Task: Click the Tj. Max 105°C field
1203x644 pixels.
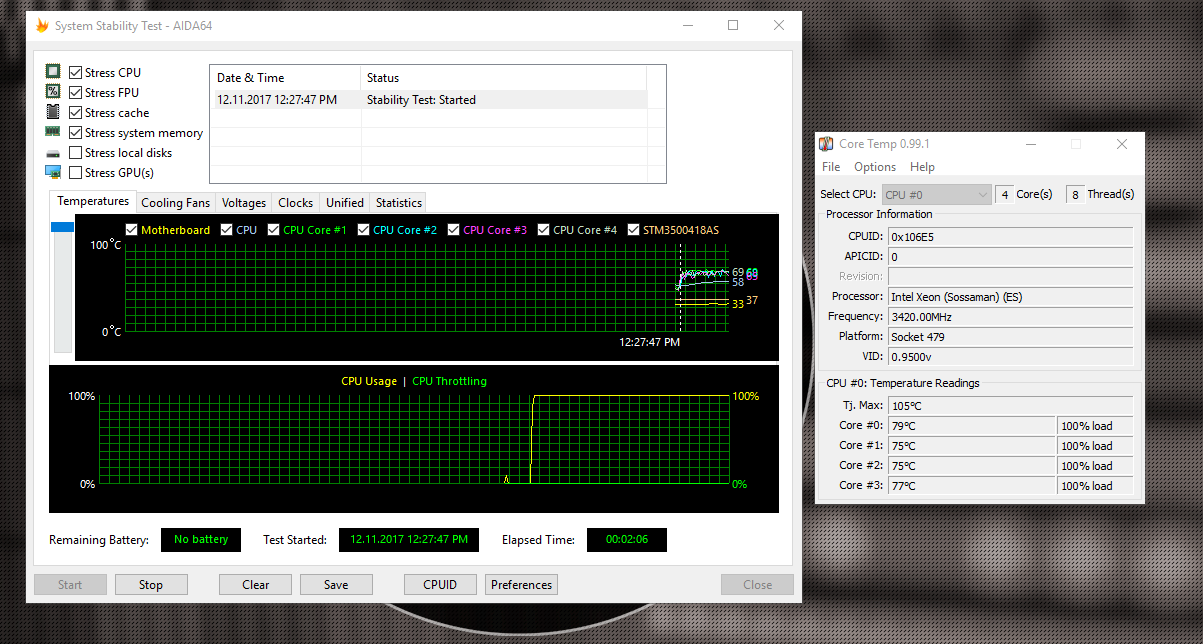Action: coord(1010,406)
